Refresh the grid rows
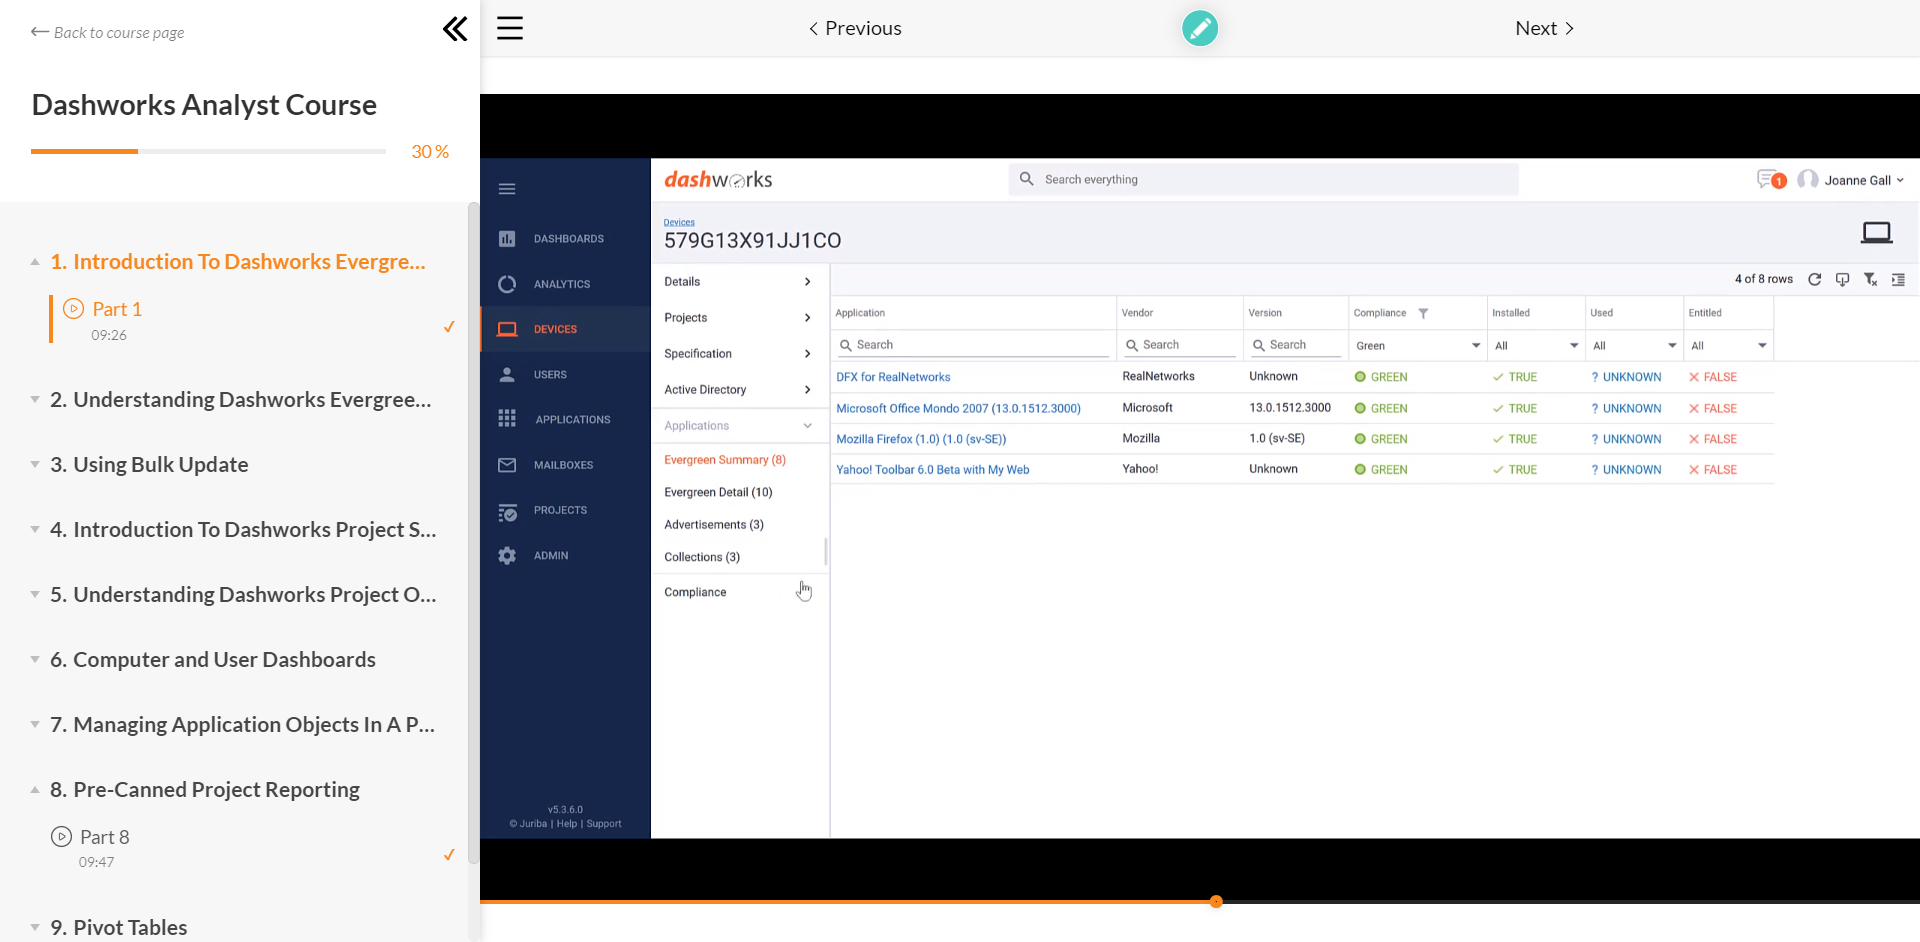Viewport: 1920px width, 942px height. coord(1814,280)
